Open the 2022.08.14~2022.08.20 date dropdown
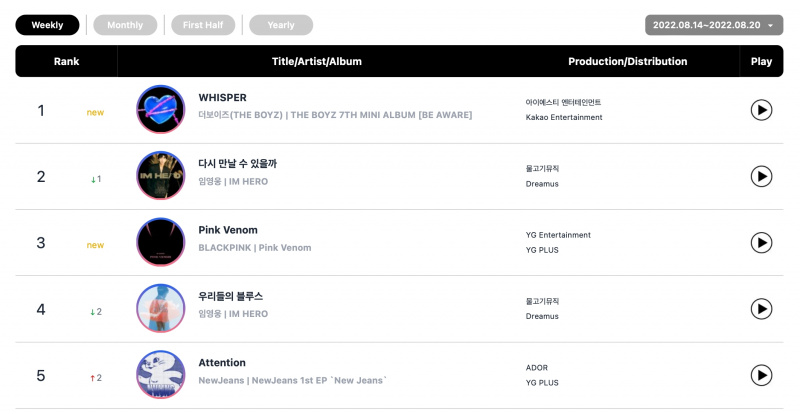The height and width of the screenshot is (414, 800). [x=714, y=25]
